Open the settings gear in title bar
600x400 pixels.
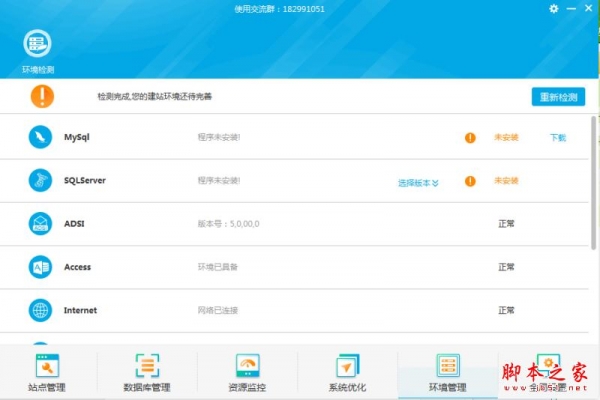[555, 9]
